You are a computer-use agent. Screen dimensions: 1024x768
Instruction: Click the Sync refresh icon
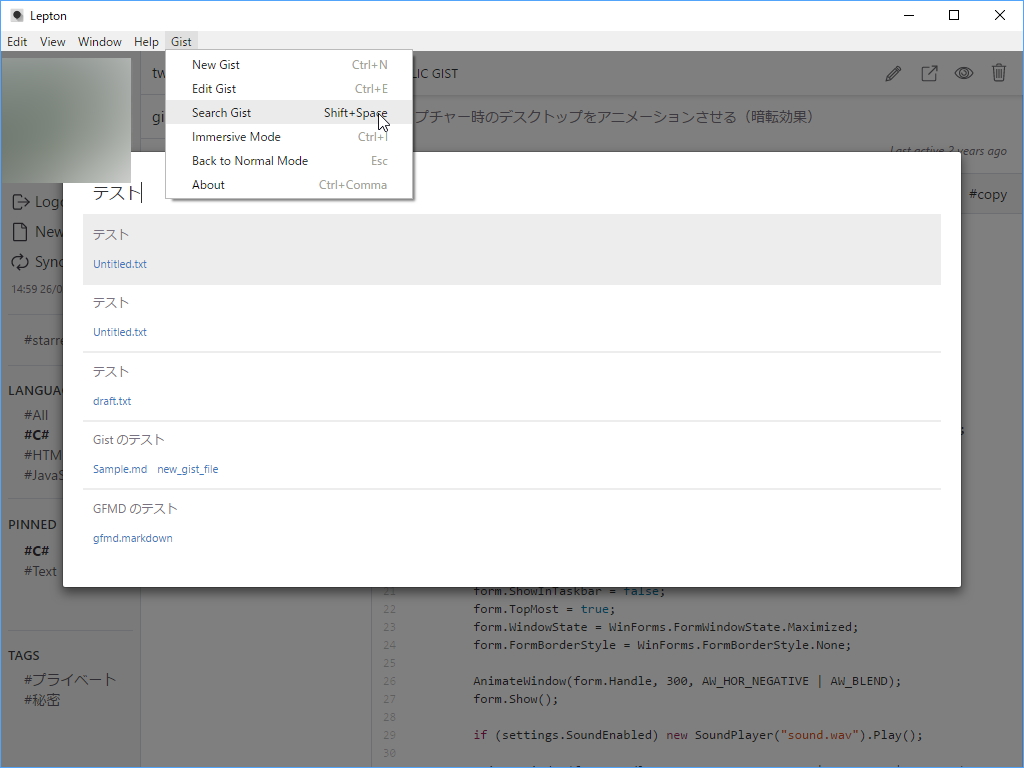coord(20,262)
